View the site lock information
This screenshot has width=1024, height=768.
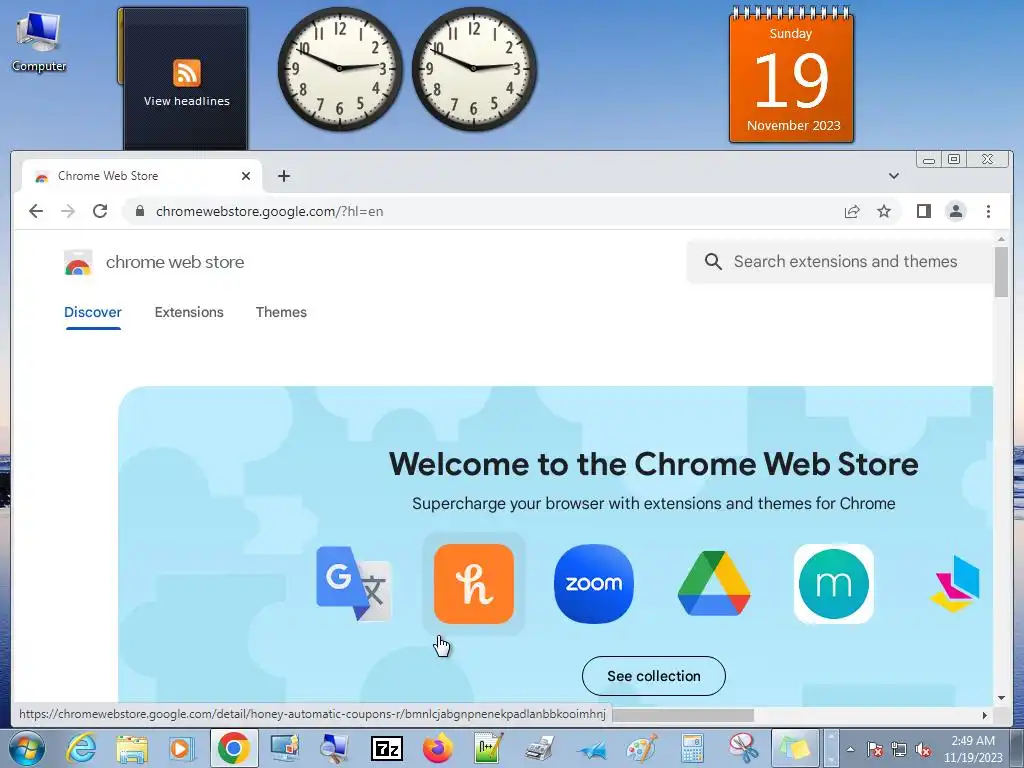pyautogui.click(x=139, y=211)
